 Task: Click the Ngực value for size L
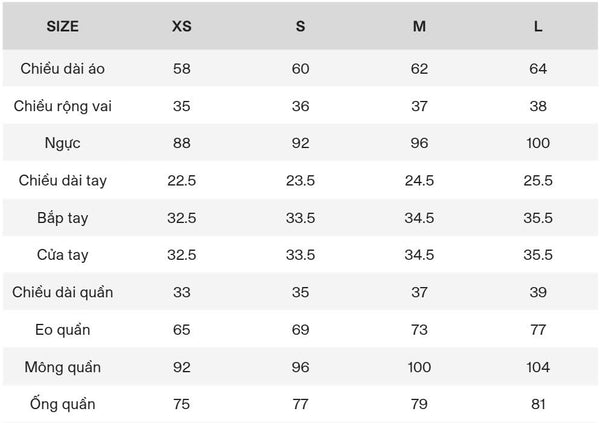coord(538,143)
